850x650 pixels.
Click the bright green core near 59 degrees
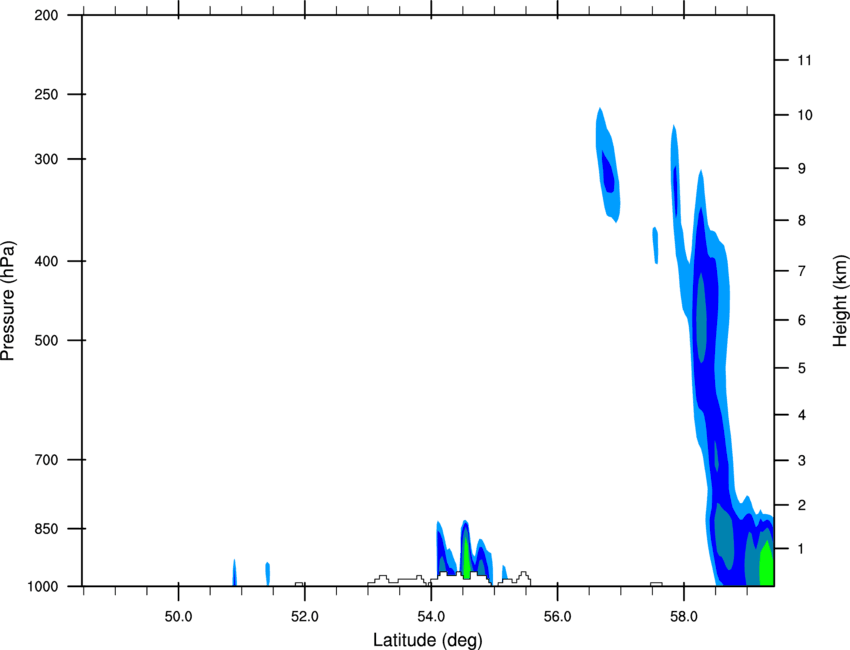coord(767,565)
